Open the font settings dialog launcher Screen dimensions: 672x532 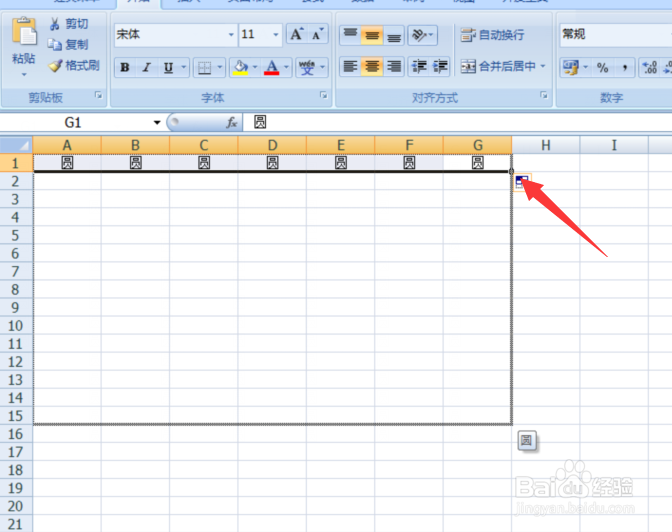(x=324, y=95)
